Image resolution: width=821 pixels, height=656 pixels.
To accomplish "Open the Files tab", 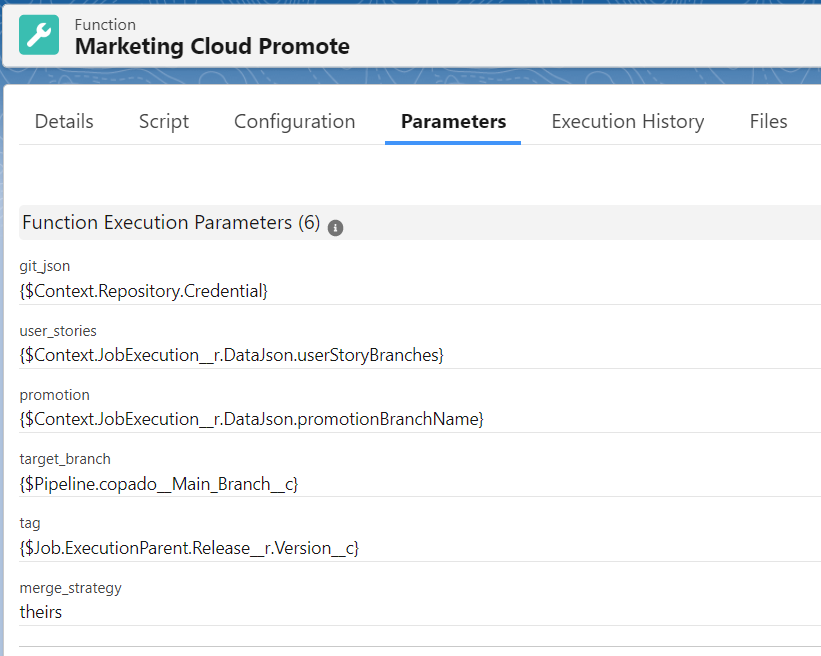I will (768, 121).
